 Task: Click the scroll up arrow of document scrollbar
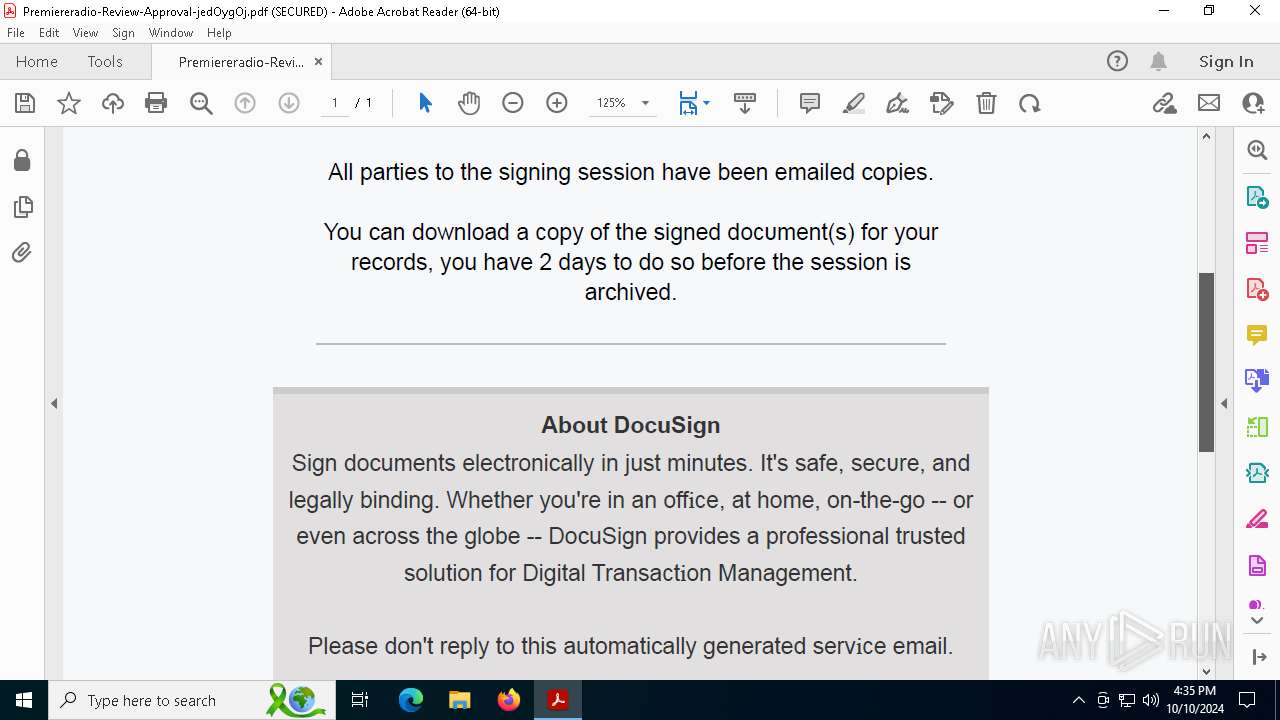tap(1206, 136)
